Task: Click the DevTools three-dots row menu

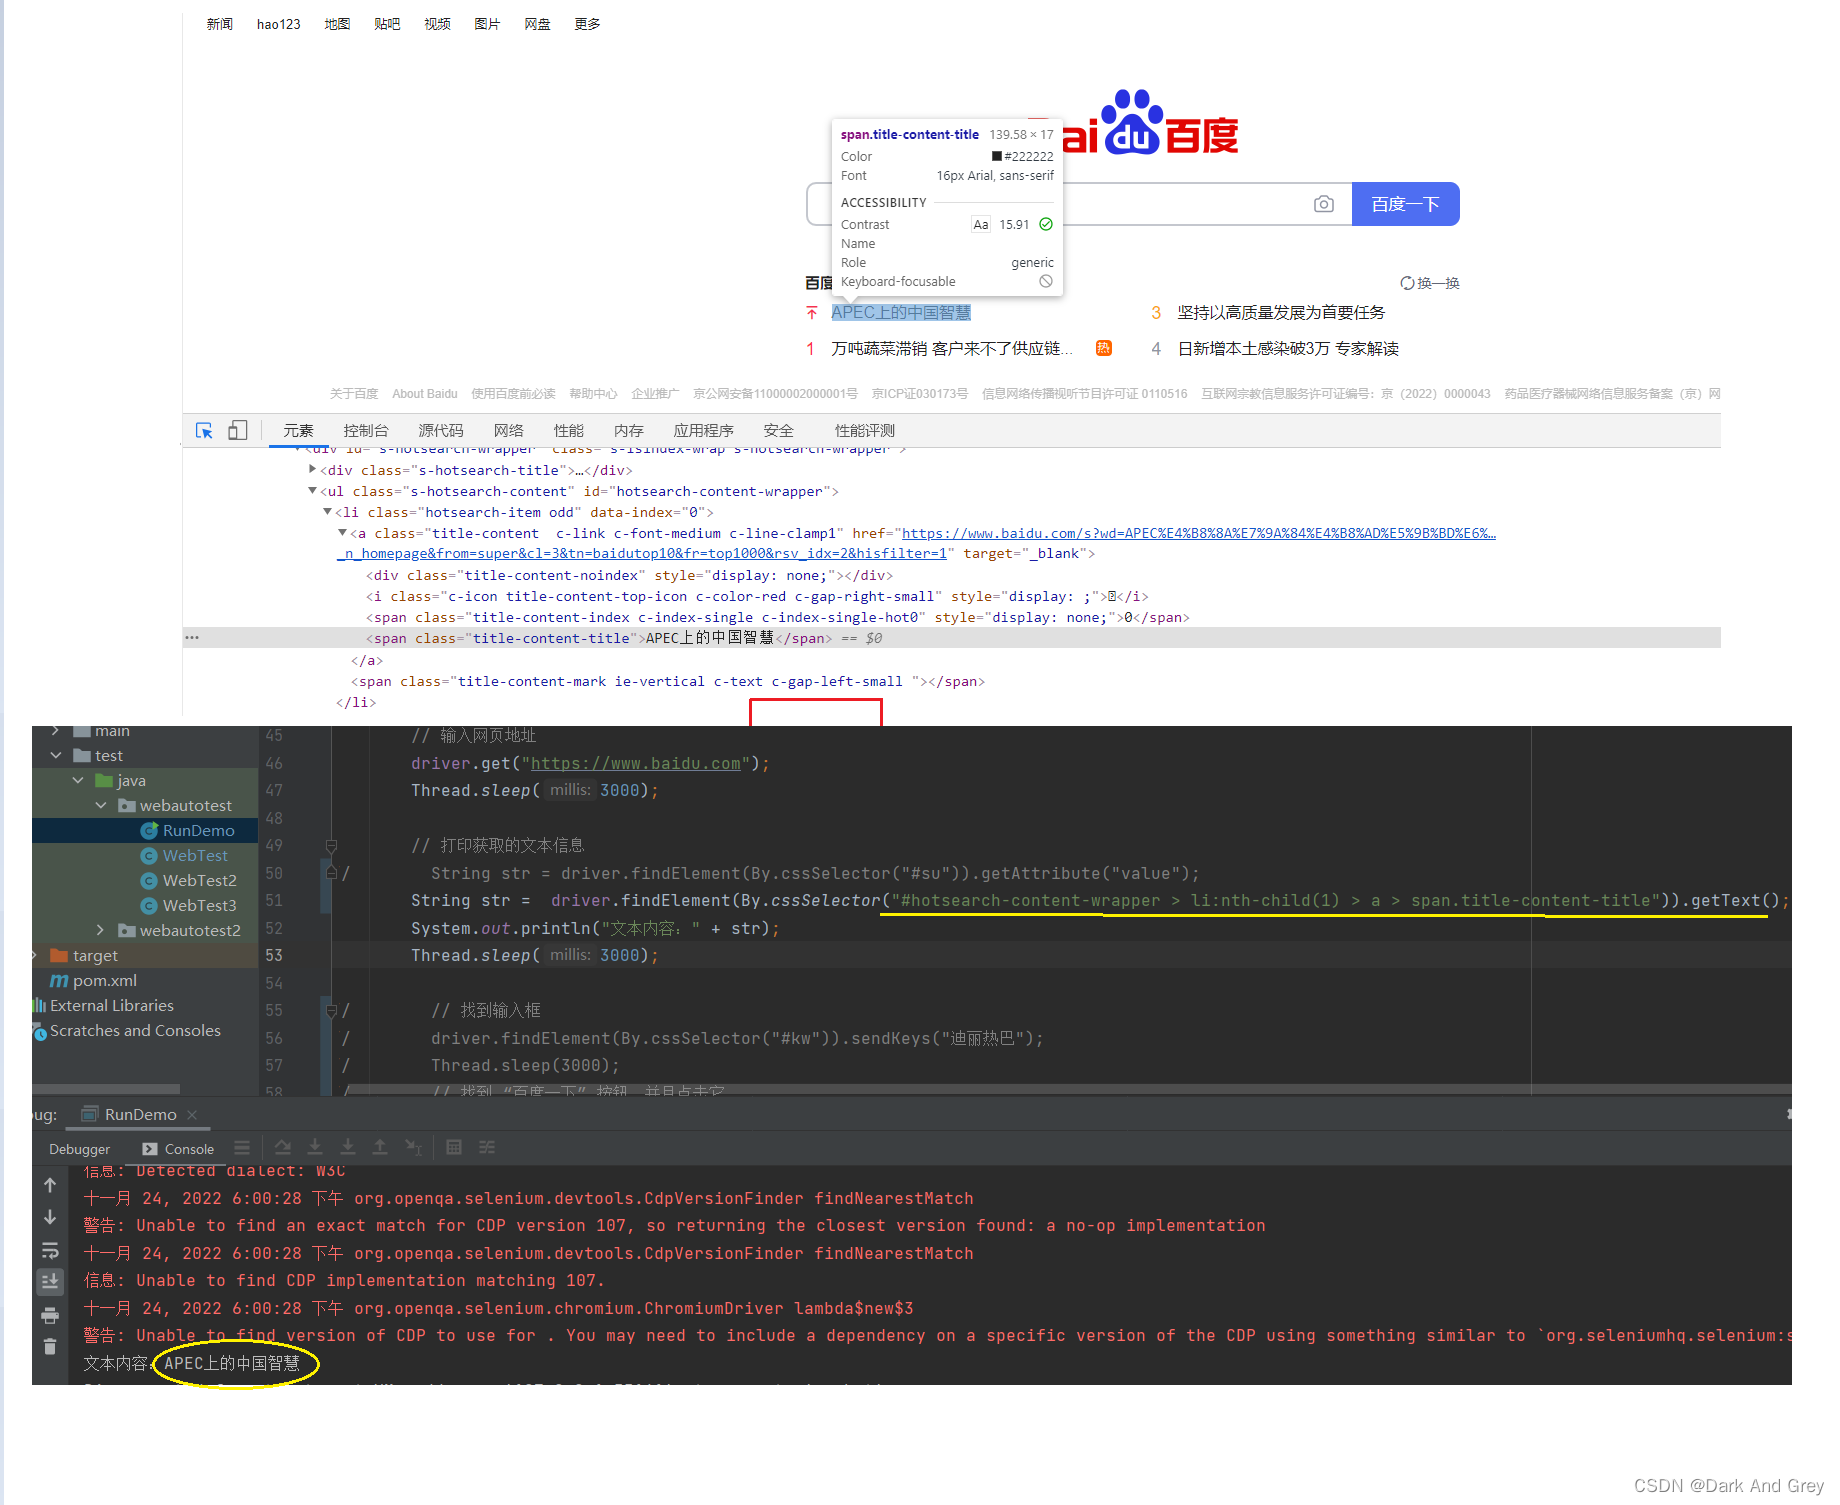Action: 192,638
